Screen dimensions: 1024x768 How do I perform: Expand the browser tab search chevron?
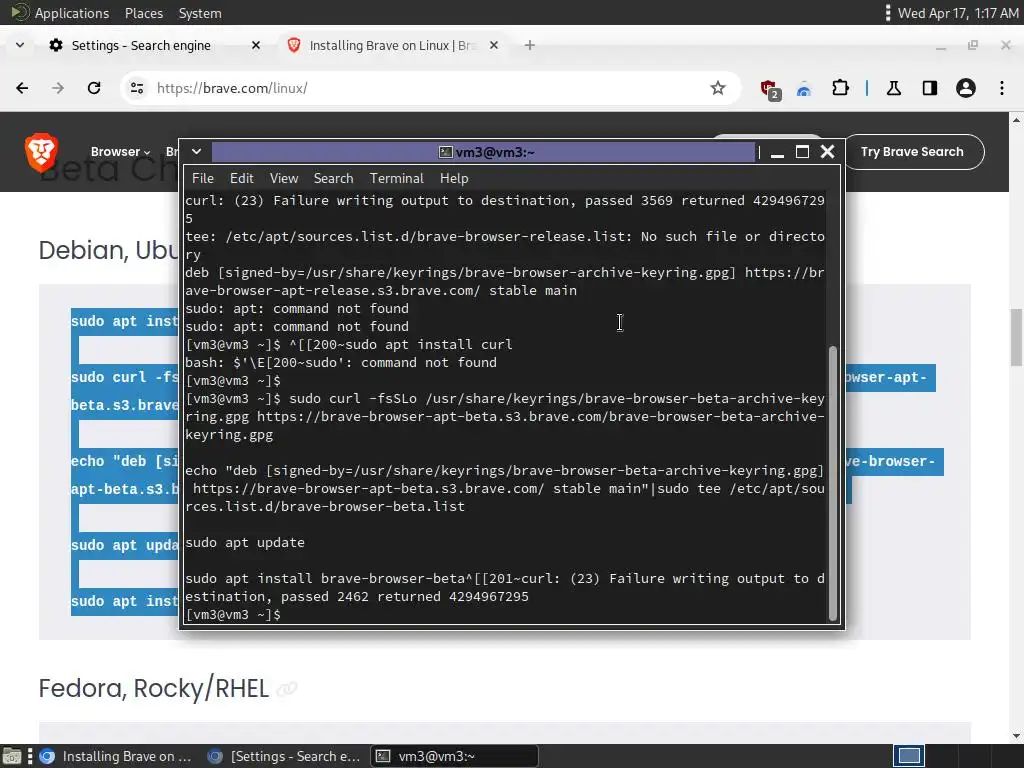(x=20, y=45)
